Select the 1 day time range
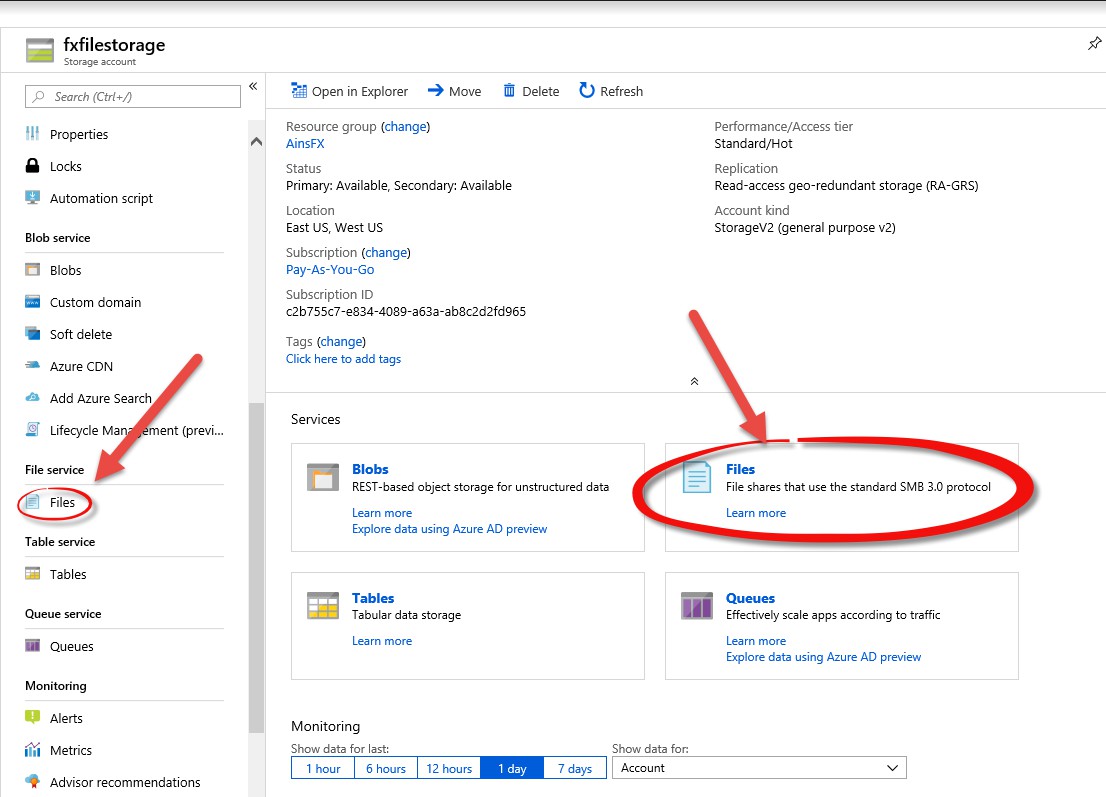The width and height of the screenshot is (1106, 797). [x=512, y=768]
